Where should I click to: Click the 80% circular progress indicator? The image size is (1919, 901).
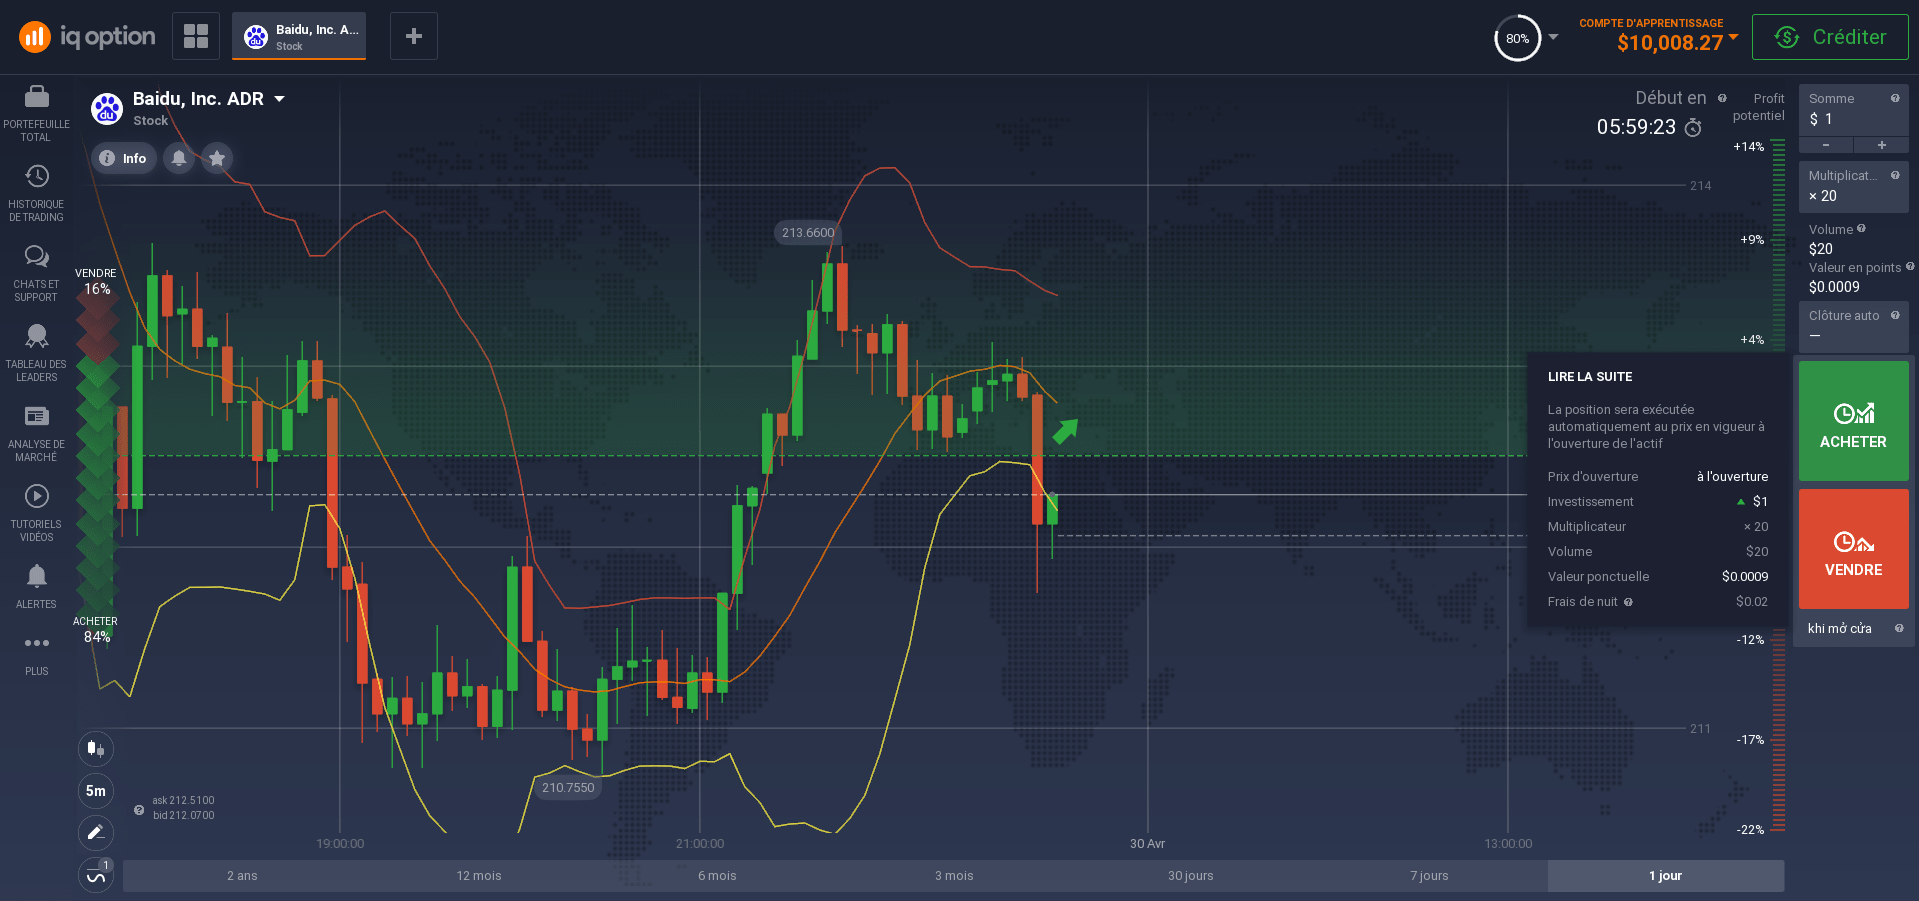(1517, 38)
